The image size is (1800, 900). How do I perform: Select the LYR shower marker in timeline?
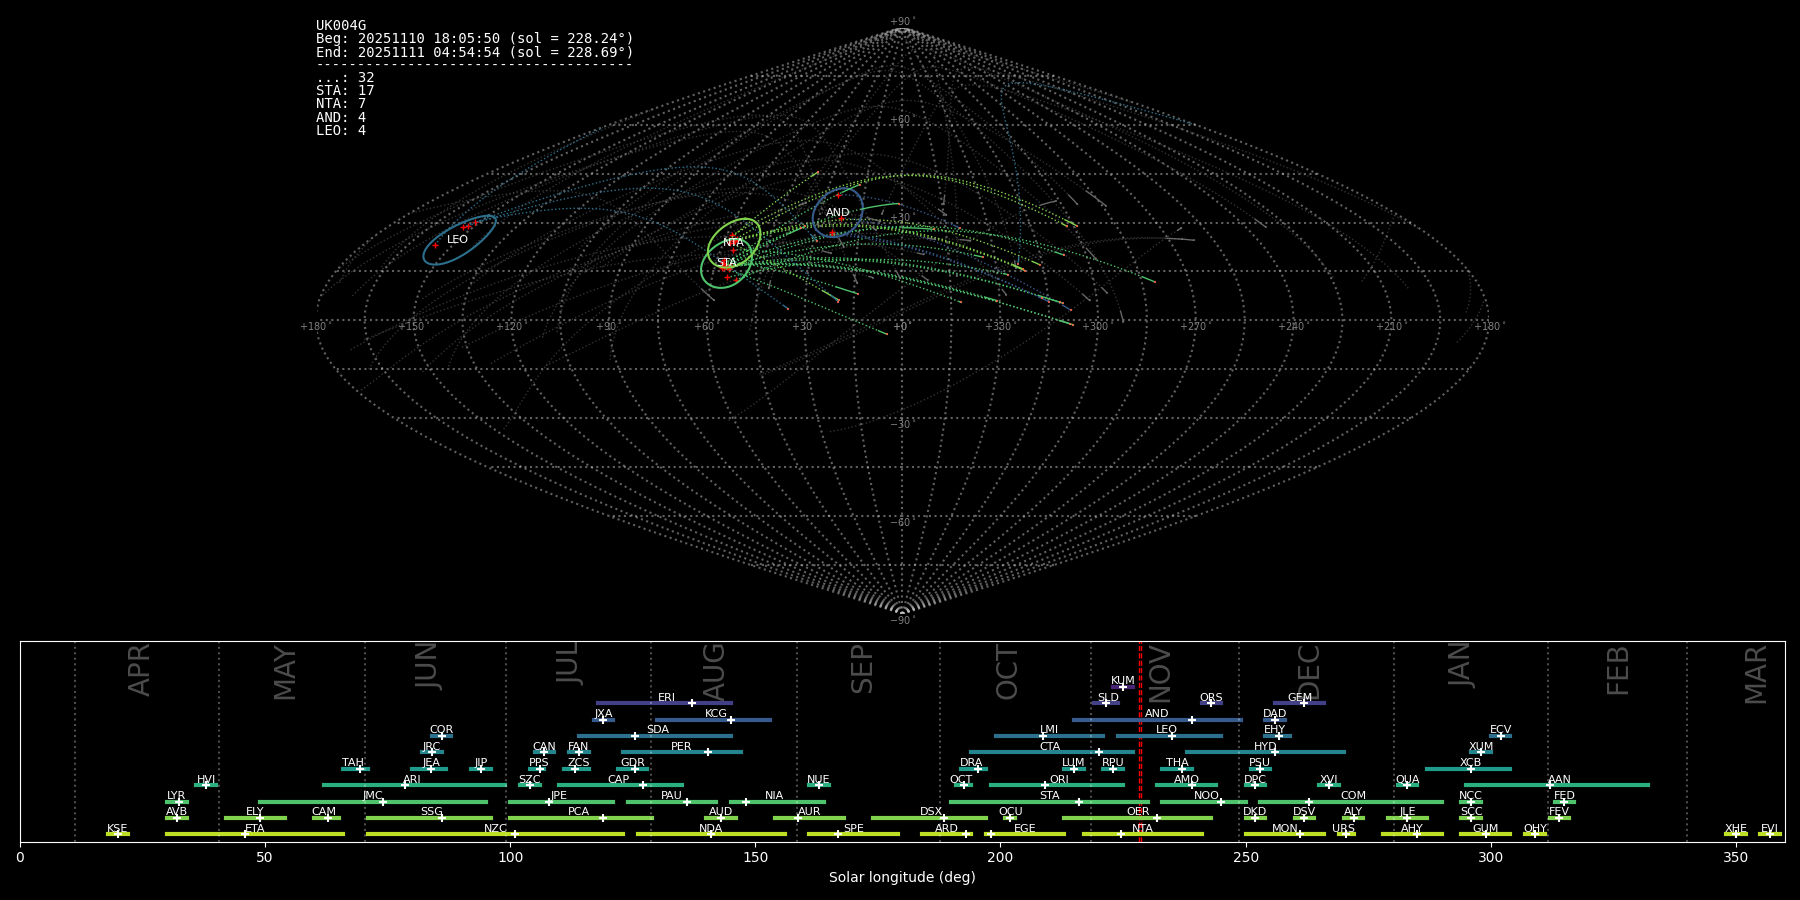pos(178,802)
